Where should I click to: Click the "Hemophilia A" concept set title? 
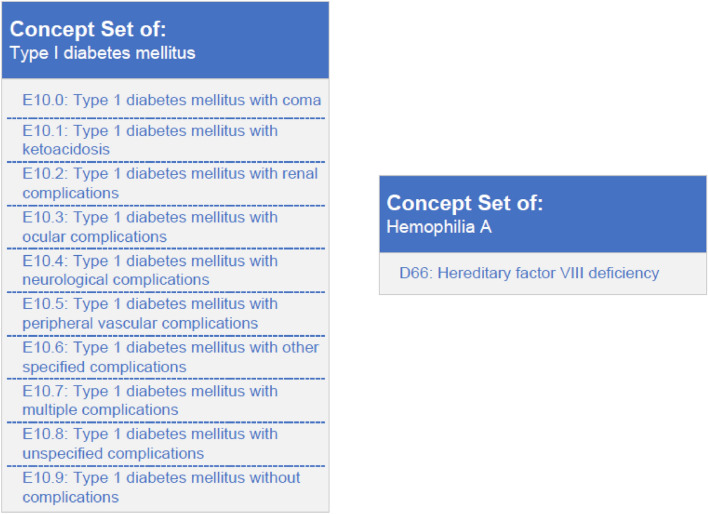(x=439, y=227)
